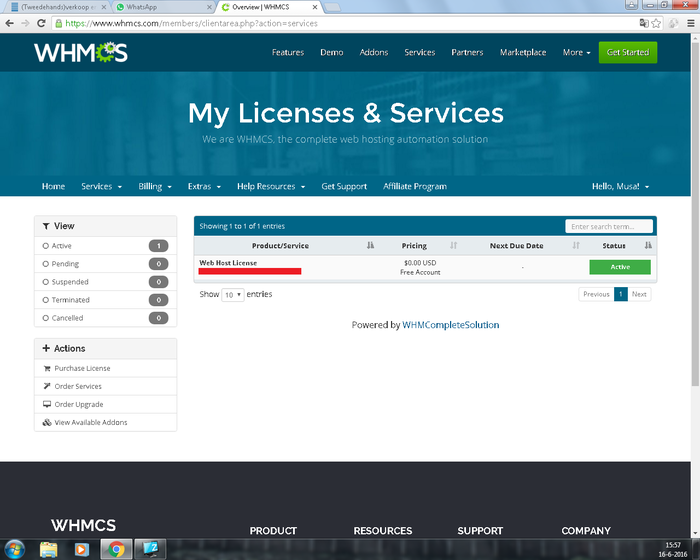700x560 pixels.
Task: Click the shopping cart icon for Purchase License
Action: pos(47,368)
